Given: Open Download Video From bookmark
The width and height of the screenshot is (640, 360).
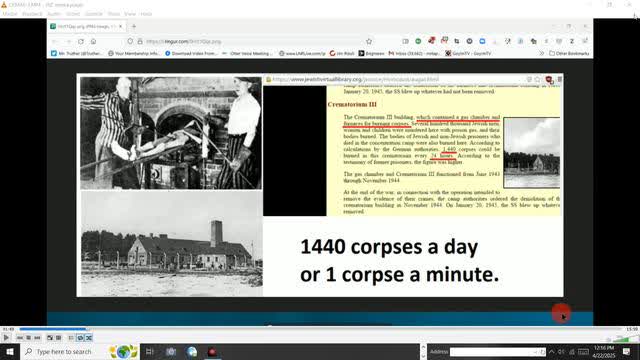Looking at the screenshot, I should click(x=191, y=53).
